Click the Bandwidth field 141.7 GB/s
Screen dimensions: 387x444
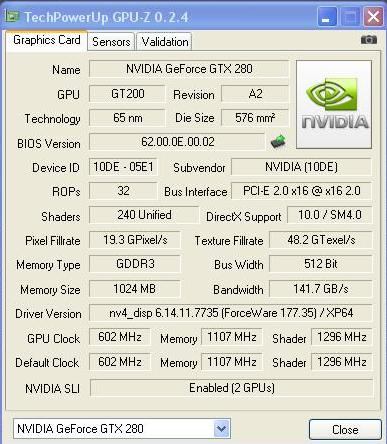coord(321,289)
